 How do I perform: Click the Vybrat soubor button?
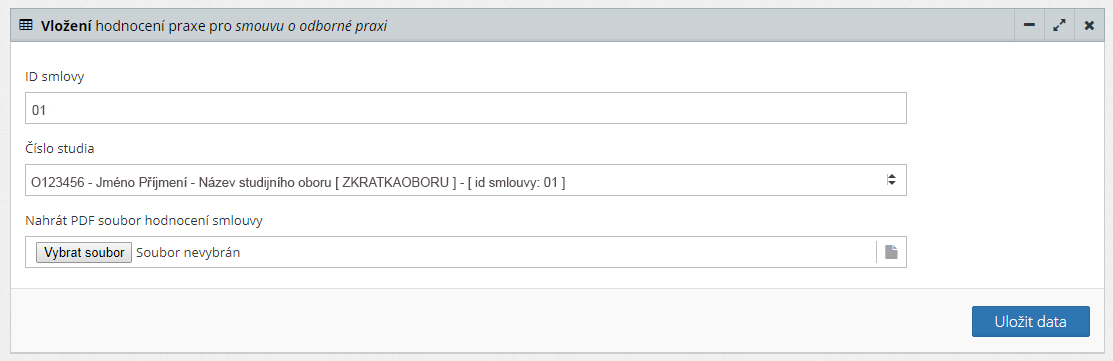pyautogui.click(x=84, y=252)
